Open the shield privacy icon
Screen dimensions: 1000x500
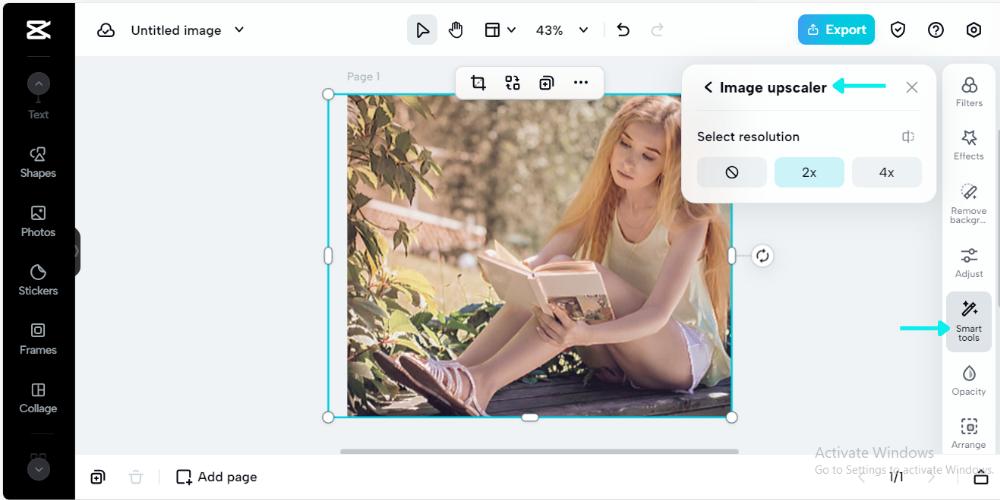click(x=898, y=30)
